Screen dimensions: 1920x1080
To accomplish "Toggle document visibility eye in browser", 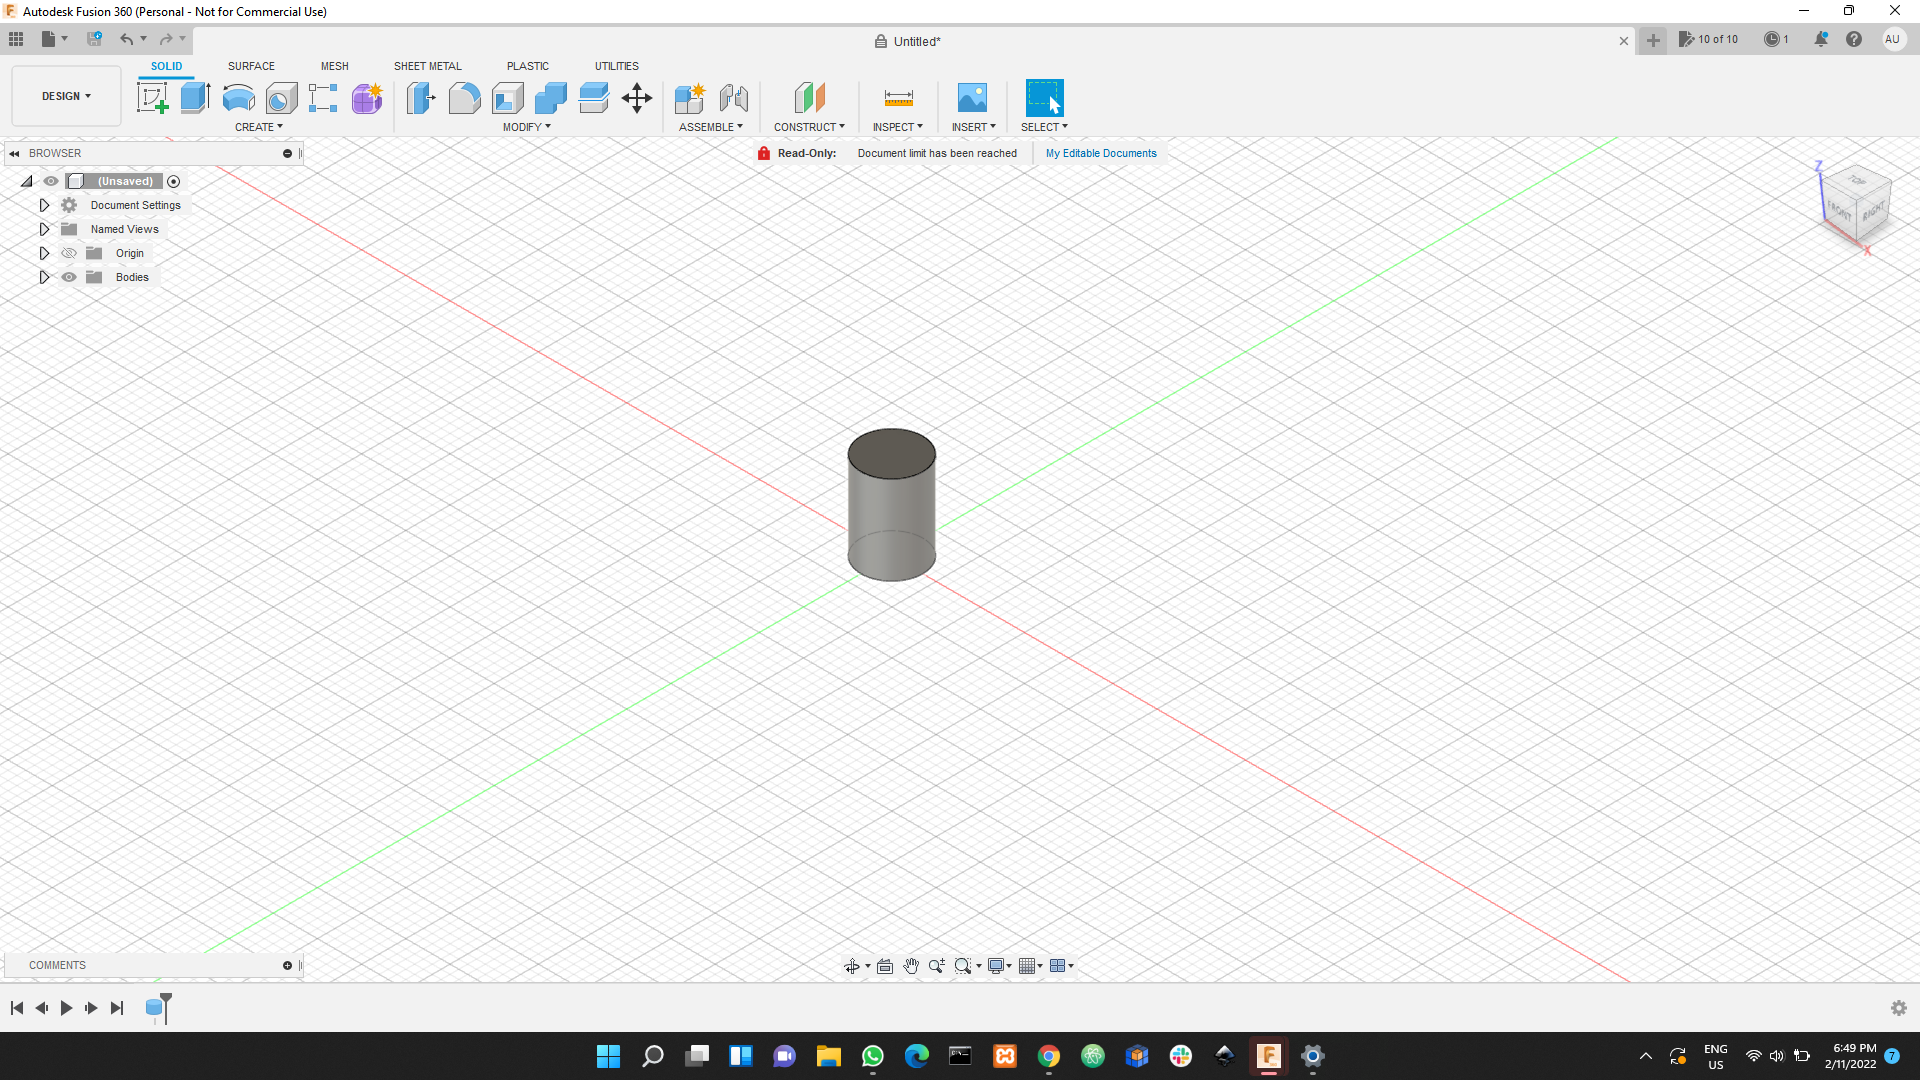I will [50, 181].
